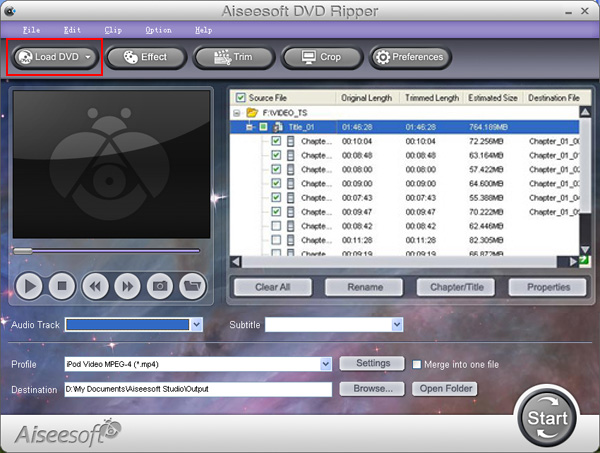Uncheck the chapter with length 00:10:04
600x453 pixels.
pos(276,141)
